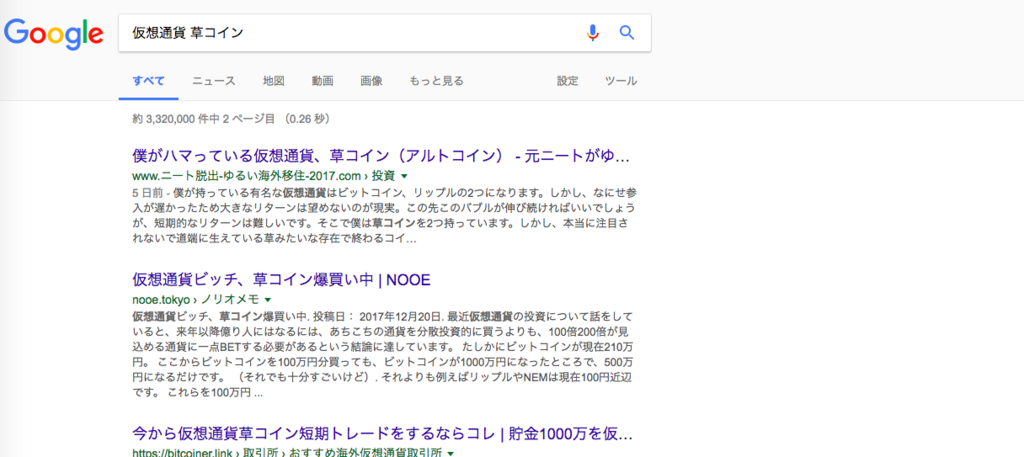The height and width of the screenshot is (457, 1024).
Task: Click the Google logo
Action: (x=54, y=34)
